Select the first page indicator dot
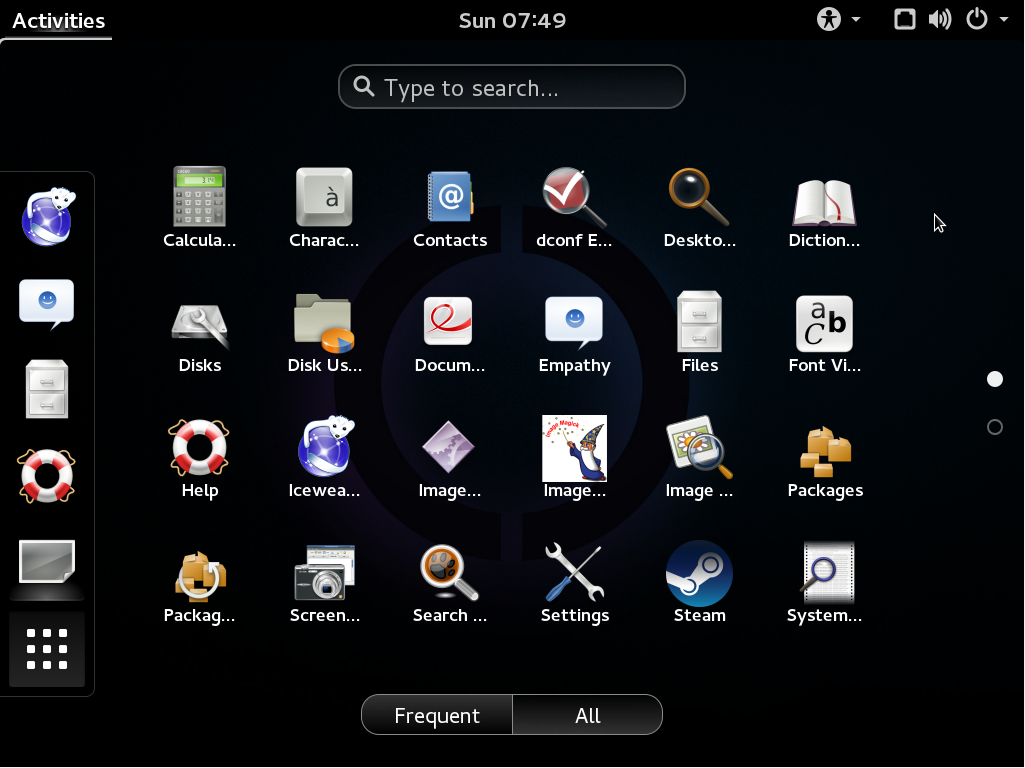This screenshot has height=768, width=1025. (994, 379)
